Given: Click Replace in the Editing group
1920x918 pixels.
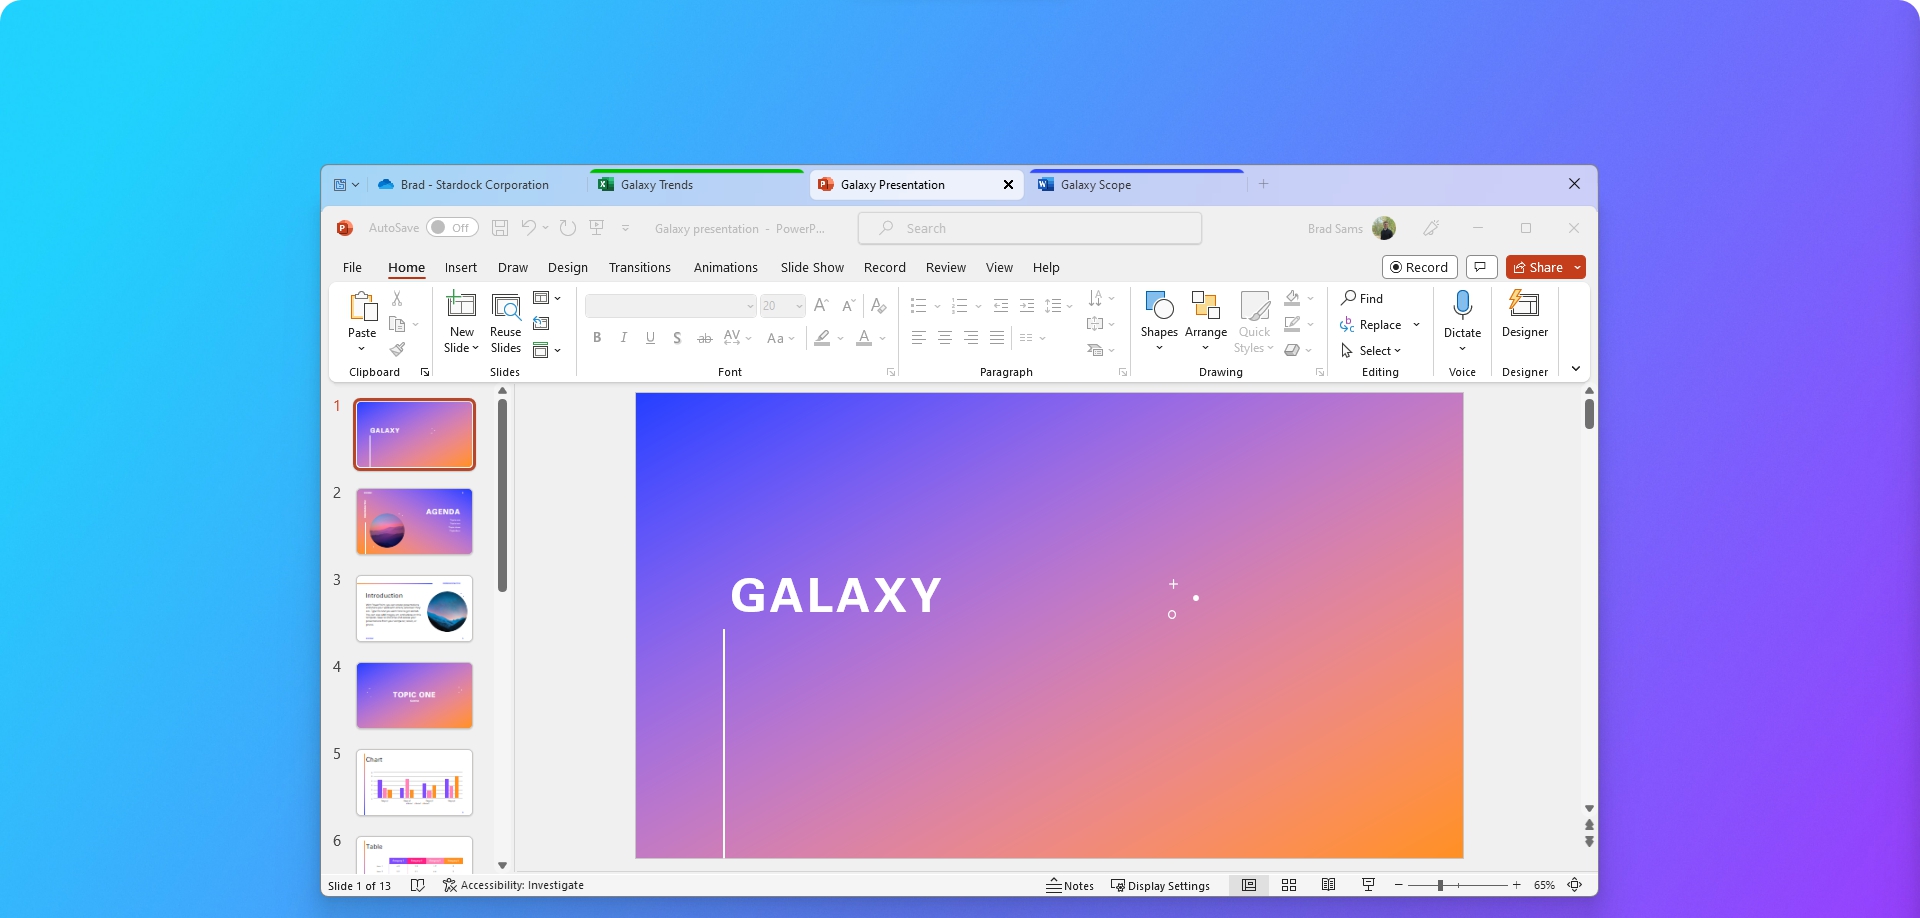Looking at the screenshot, I should click(1371, 324).
